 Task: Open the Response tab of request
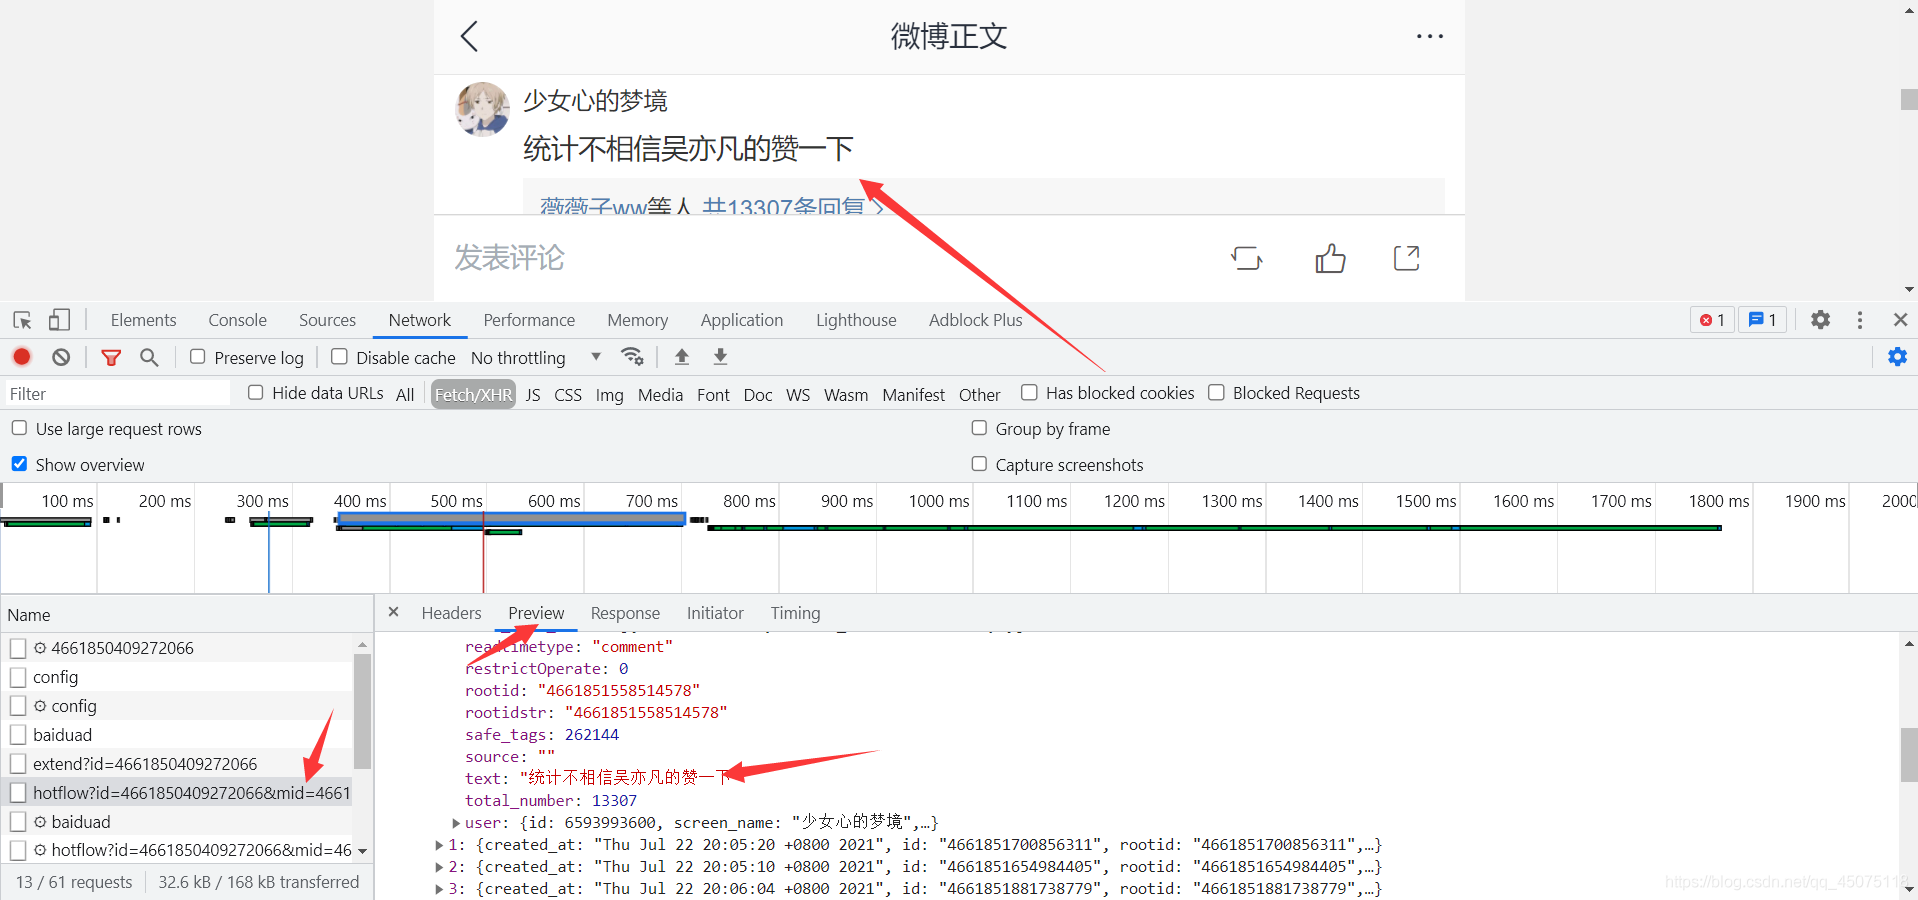pyautogui.click(x=625, y=613)
